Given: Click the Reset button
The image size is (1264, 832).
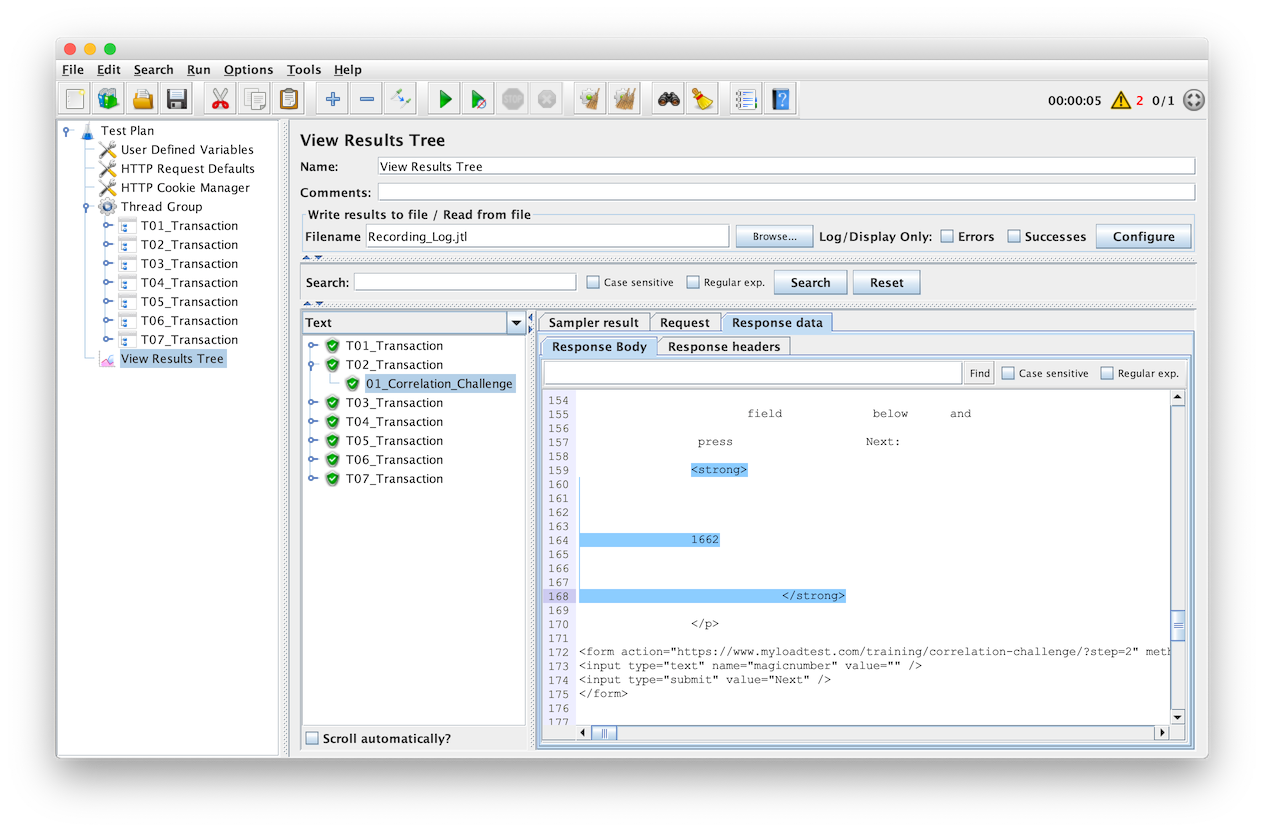Looking at the screenshot, I should [x=886, y=283].
